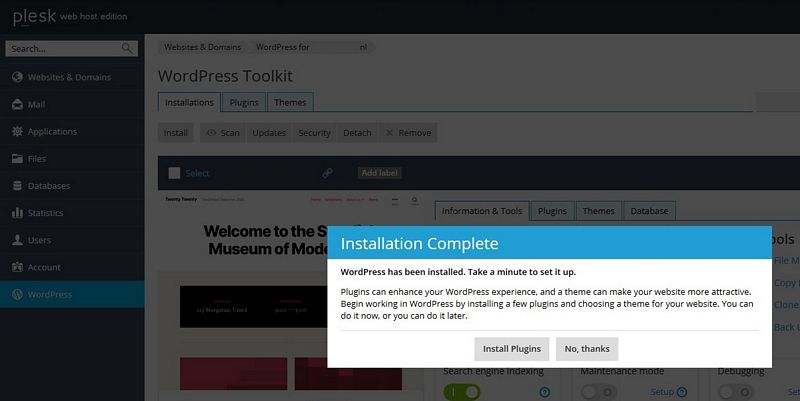The image size is (800, 401).
Task: Dismiss dialog with No, thanks
Action: coord(587,349)
